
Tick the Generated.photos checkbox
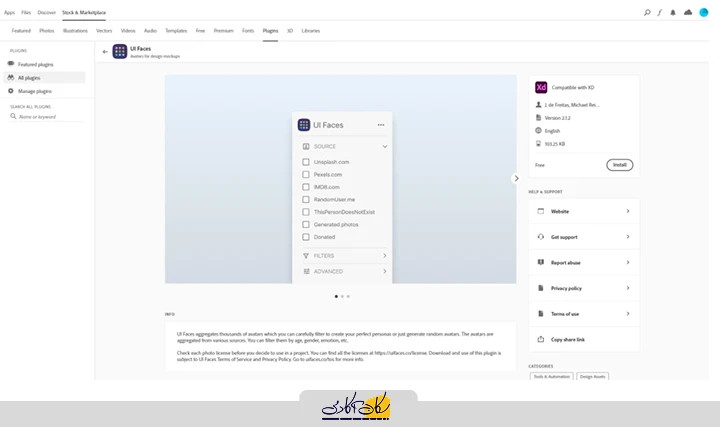coord(306,224)
